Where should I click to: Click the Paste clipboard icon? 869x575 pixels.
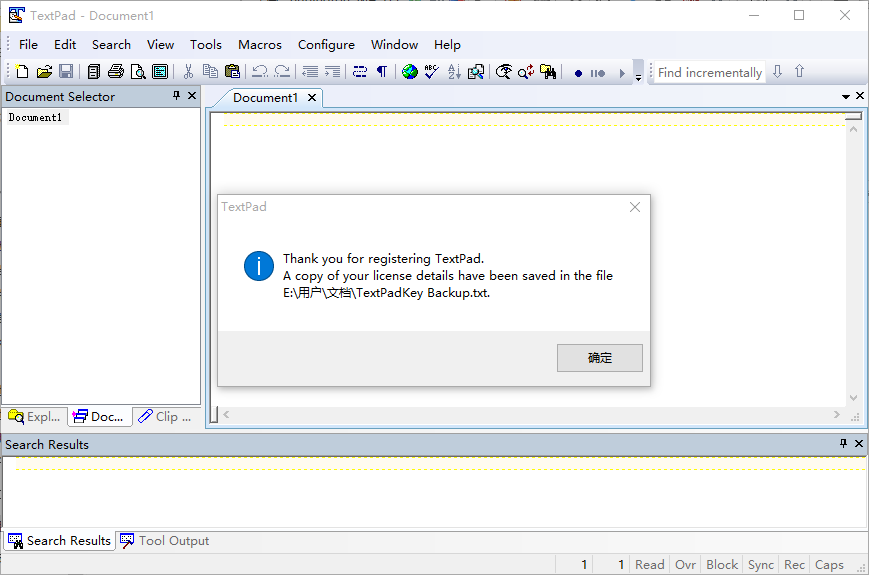click(232, 72)
